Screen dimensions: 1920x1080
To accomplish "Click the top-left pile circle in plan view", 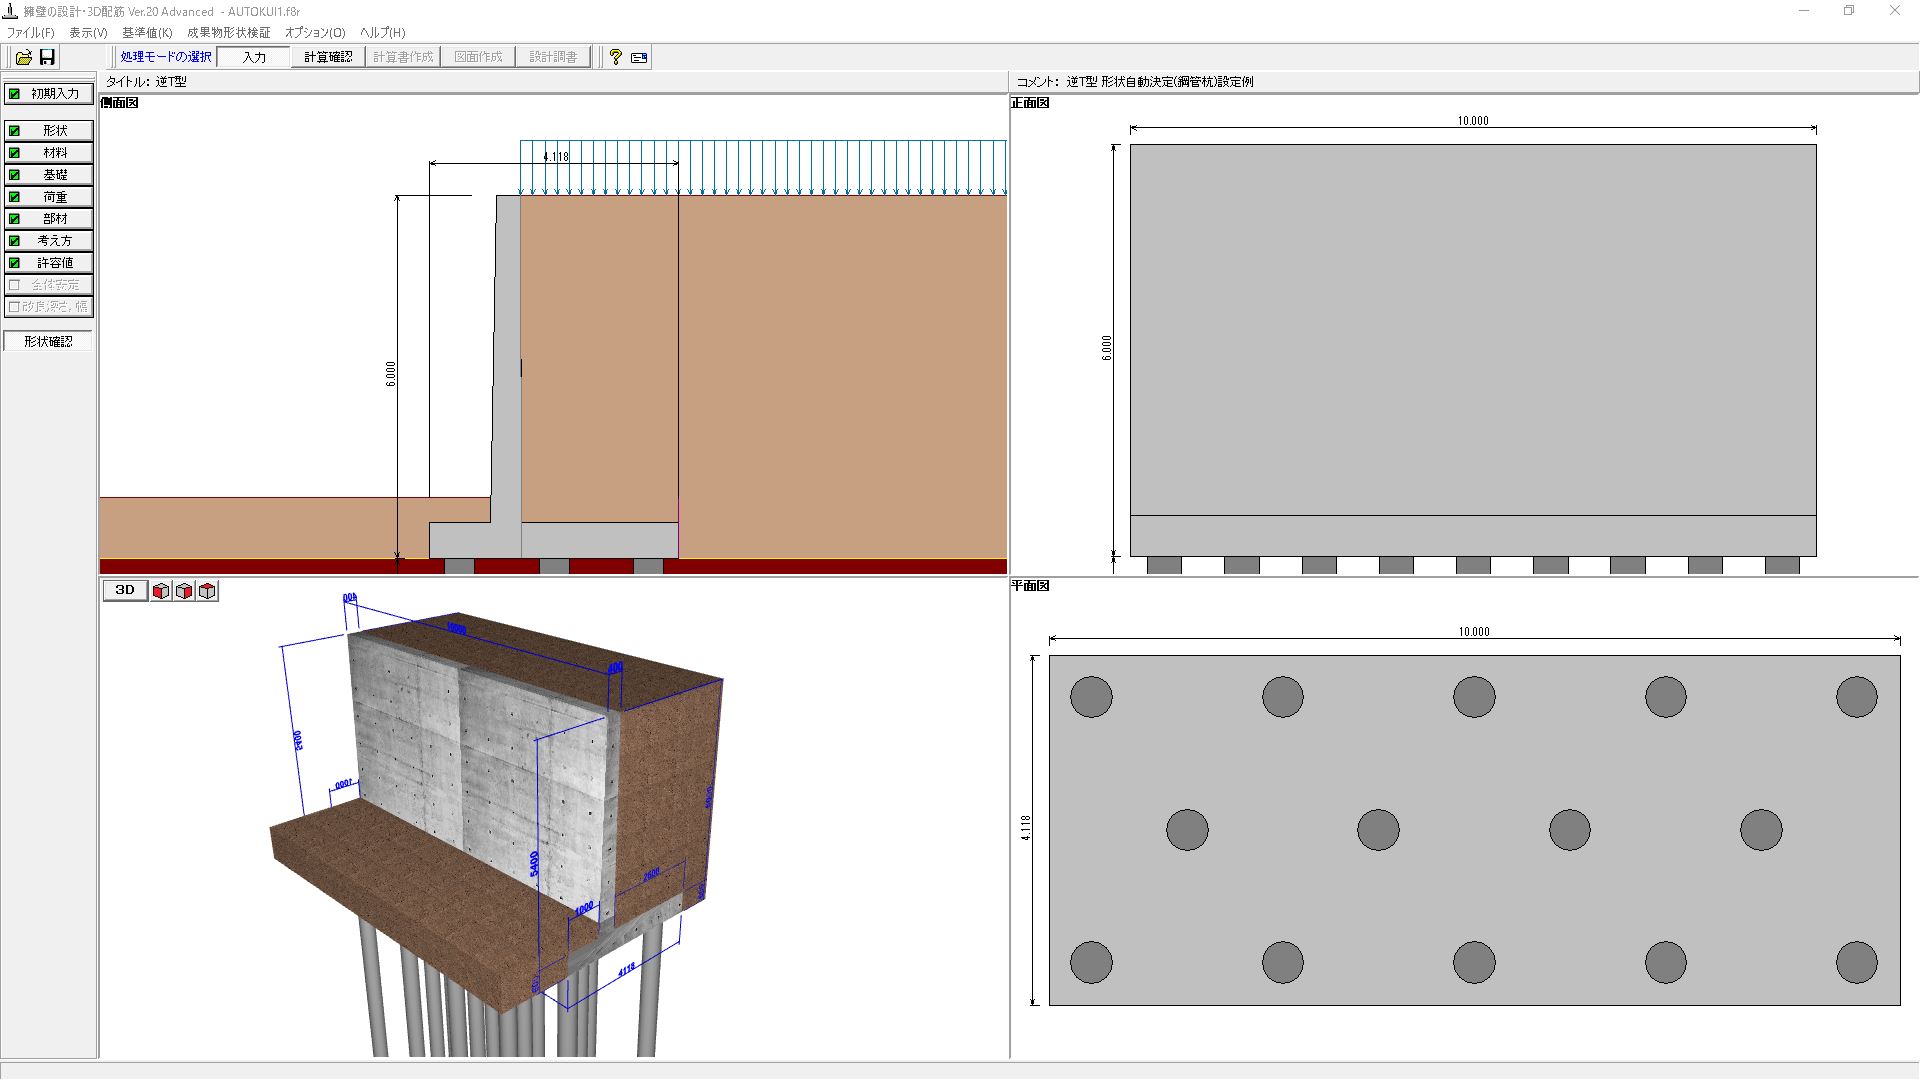I will [1091, 697].
